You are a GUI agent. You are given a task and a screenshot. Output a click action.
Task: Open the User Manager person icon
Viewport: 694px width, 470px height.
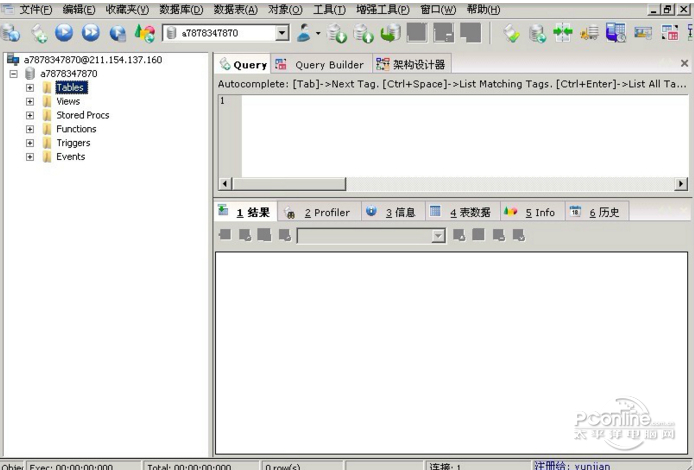(304, 33)
